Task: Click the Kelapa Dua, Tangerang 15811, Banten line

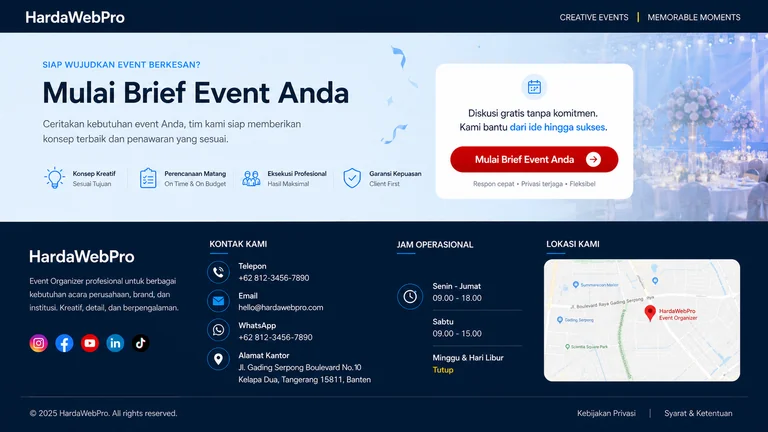Action: pyautogui.click(x=305, y=380)
